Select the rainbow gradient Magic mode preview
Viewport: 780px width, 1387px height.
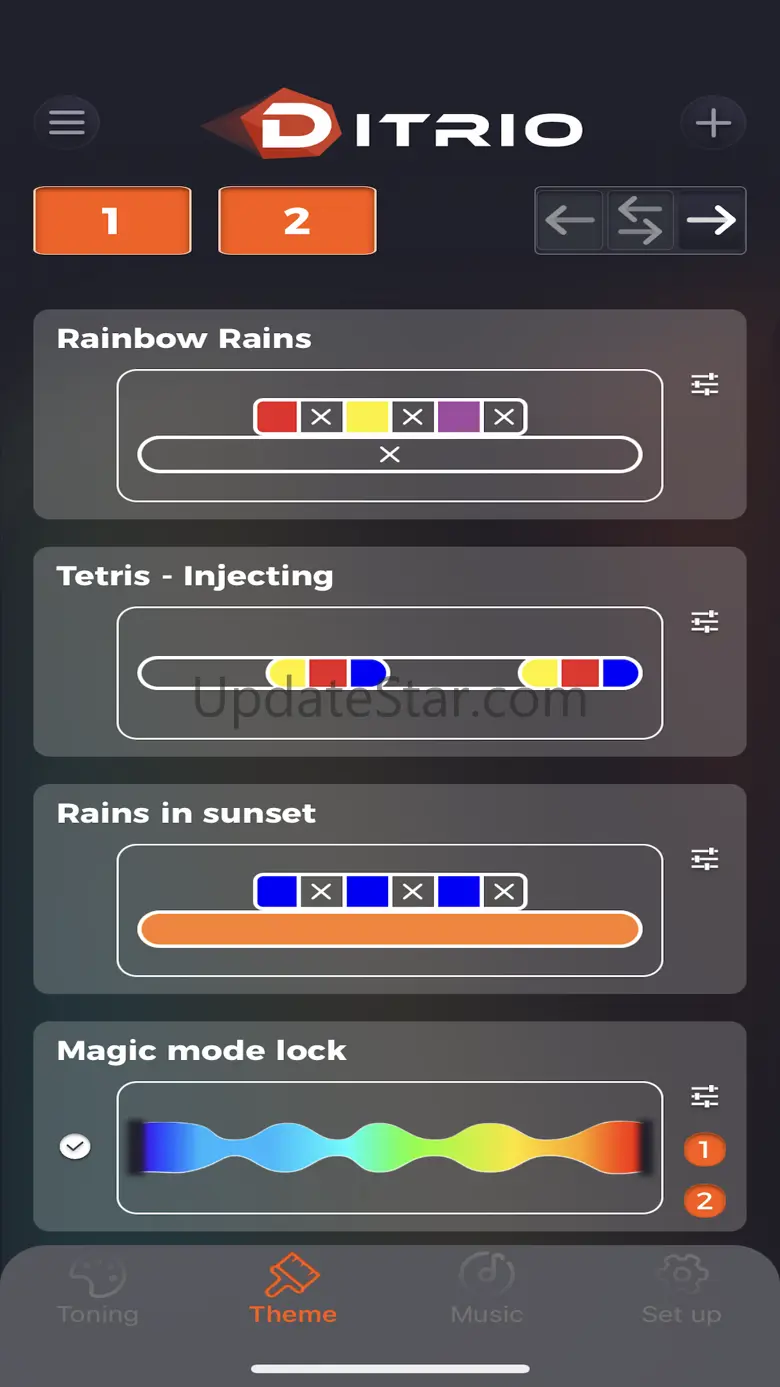[390, 1147]
